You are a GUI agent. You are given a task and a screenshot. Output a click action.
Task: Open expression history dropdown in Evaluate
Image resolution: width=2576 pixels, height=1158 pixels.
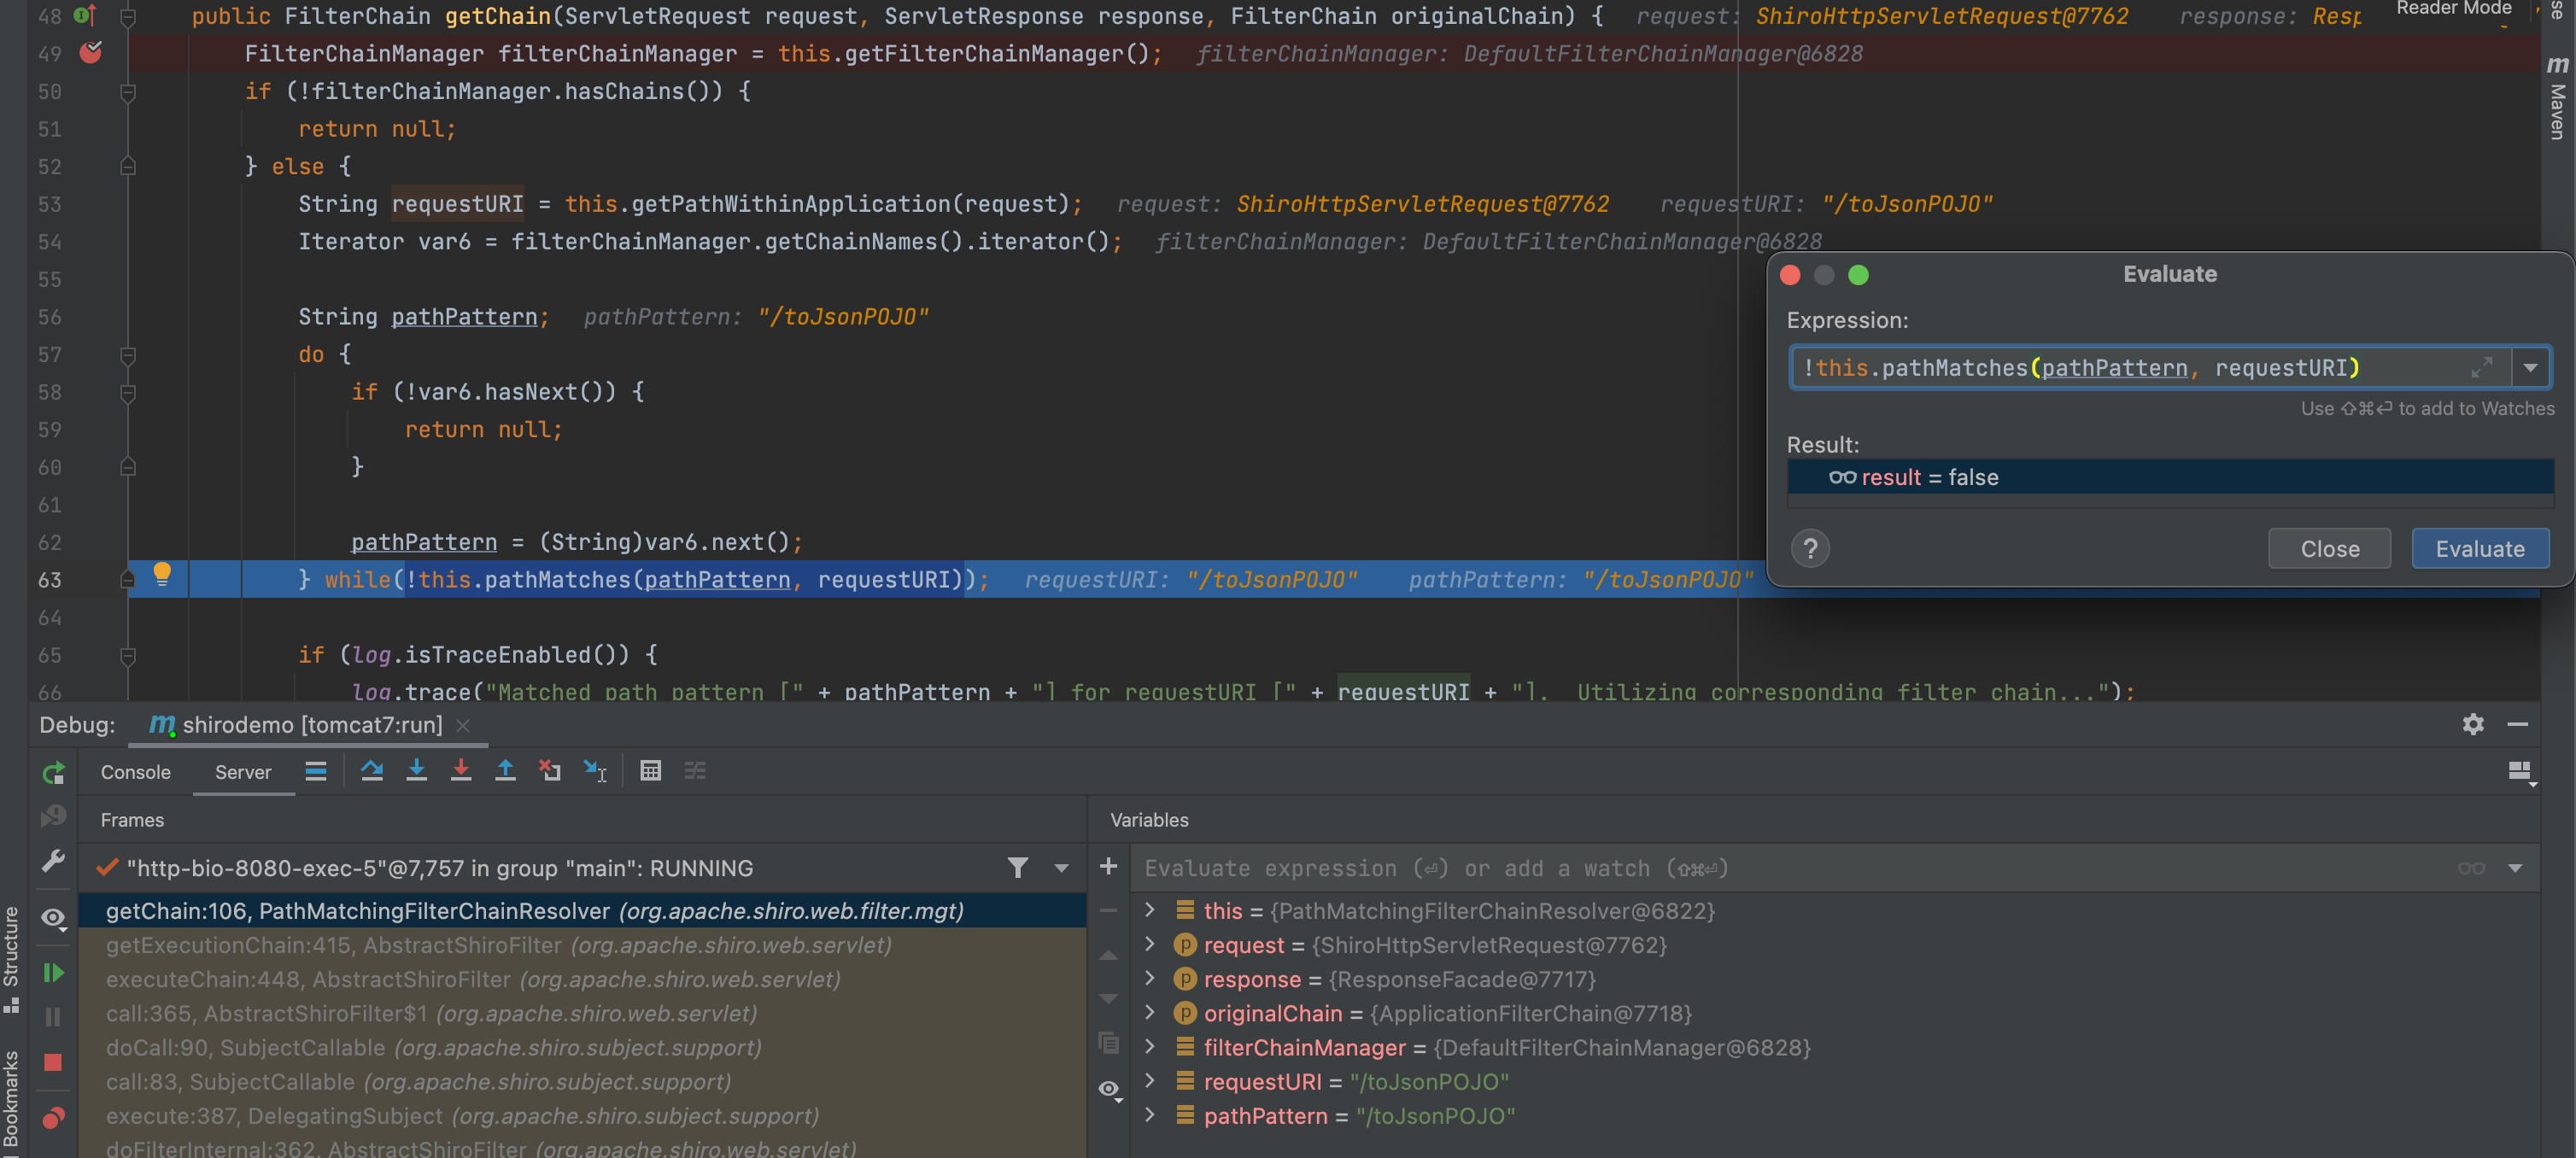pos(2530,368)
